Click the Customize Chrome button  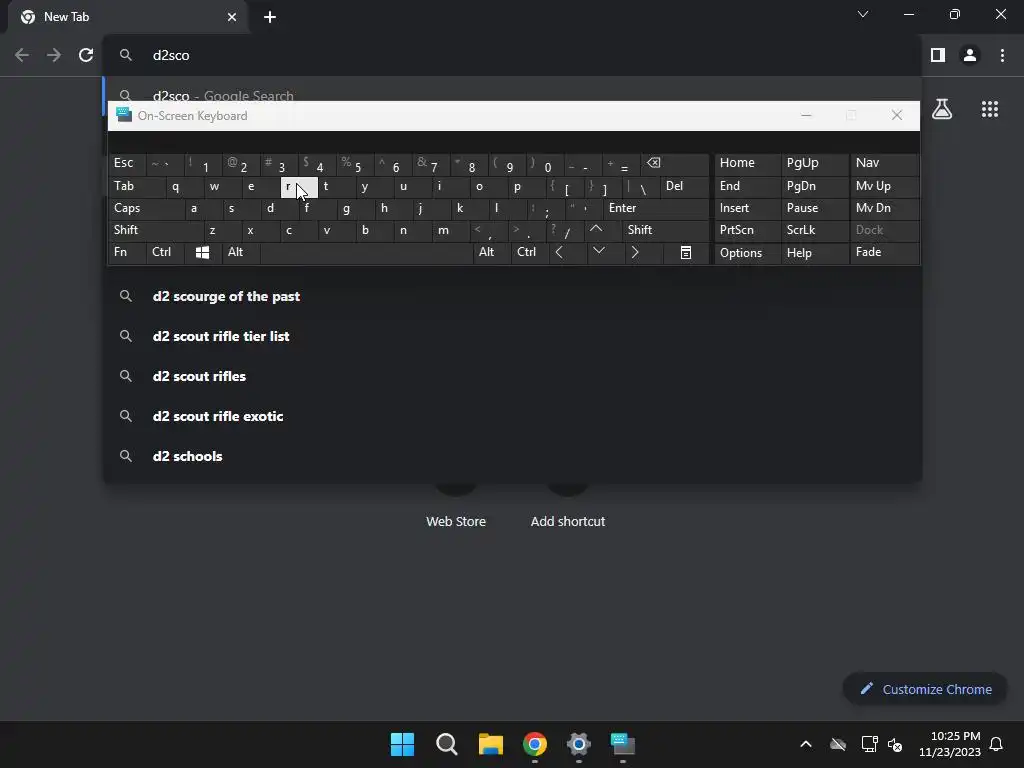pyautogui.click(x=925, y=689)
